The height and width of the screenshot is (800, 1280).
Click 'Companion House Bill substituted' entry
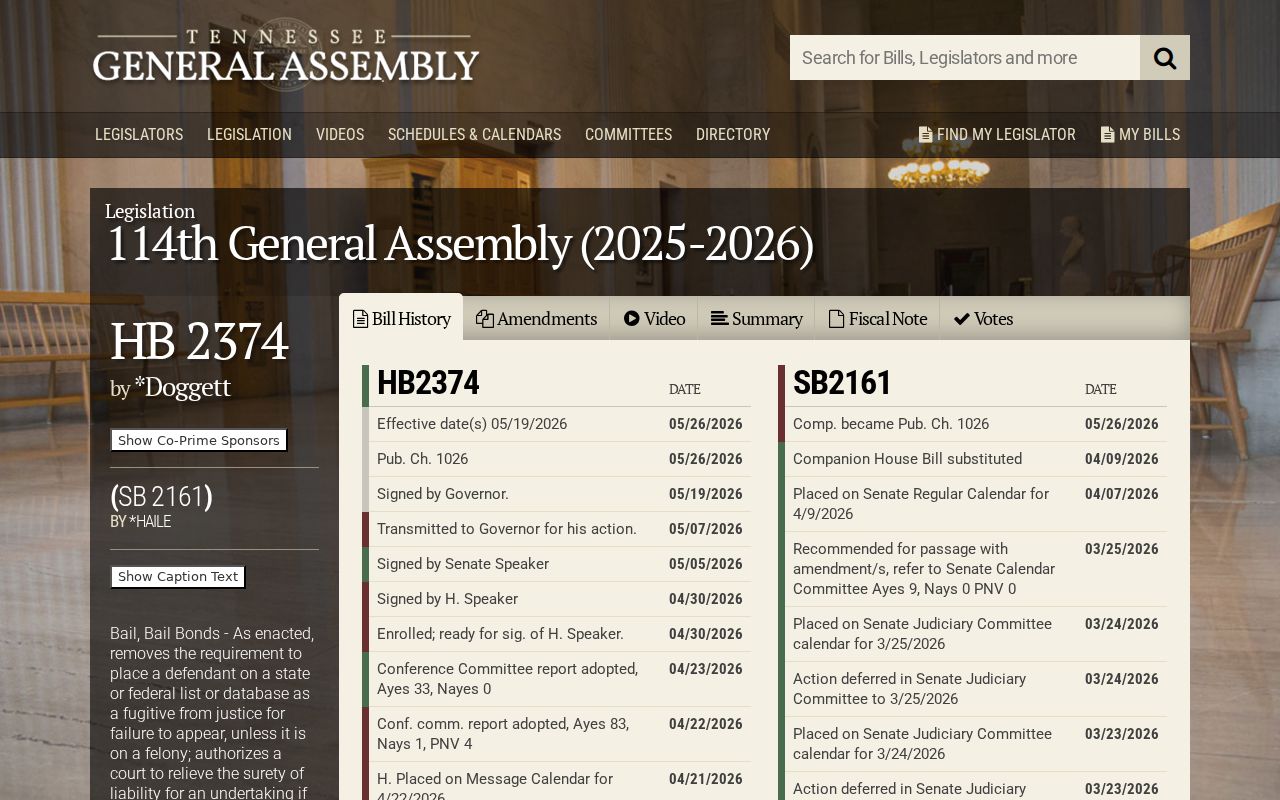tap(972, 459)
